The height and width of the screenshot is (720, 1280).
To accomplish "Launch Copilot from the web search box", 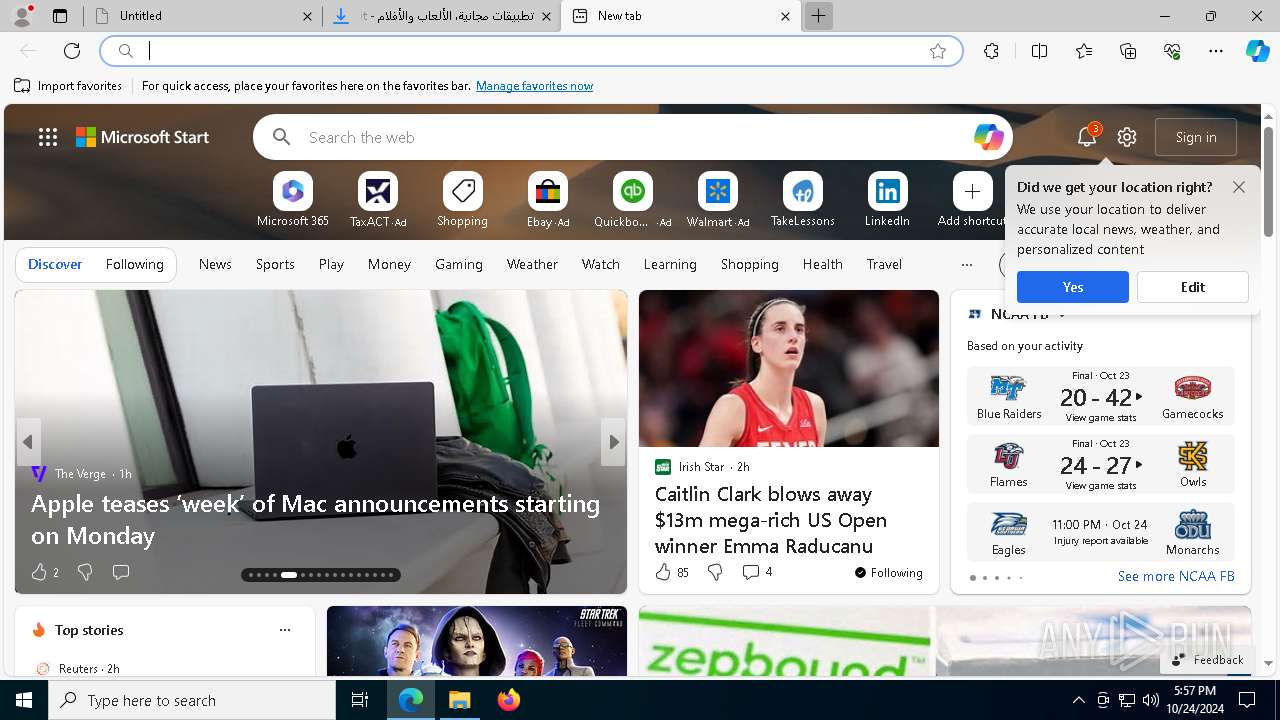I will point(988,137).
